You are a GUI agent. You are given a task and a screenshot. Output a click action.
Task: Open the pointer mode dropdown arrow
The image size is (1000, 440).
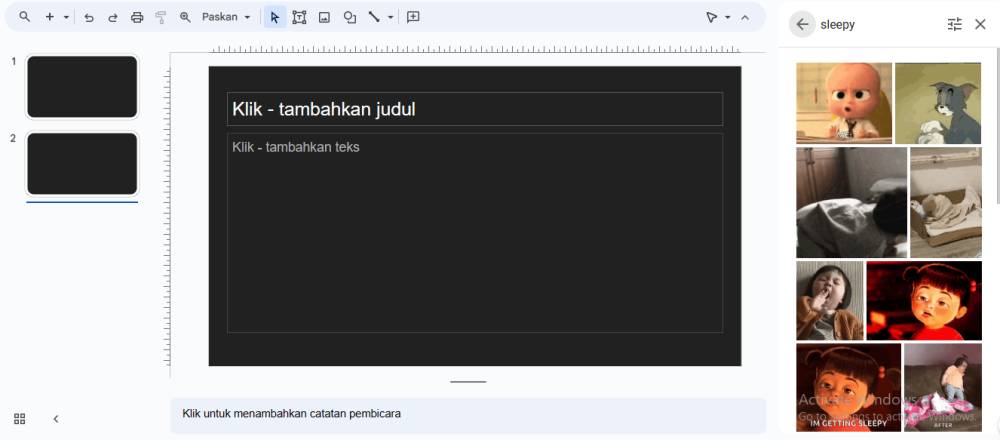click(728, 17)
